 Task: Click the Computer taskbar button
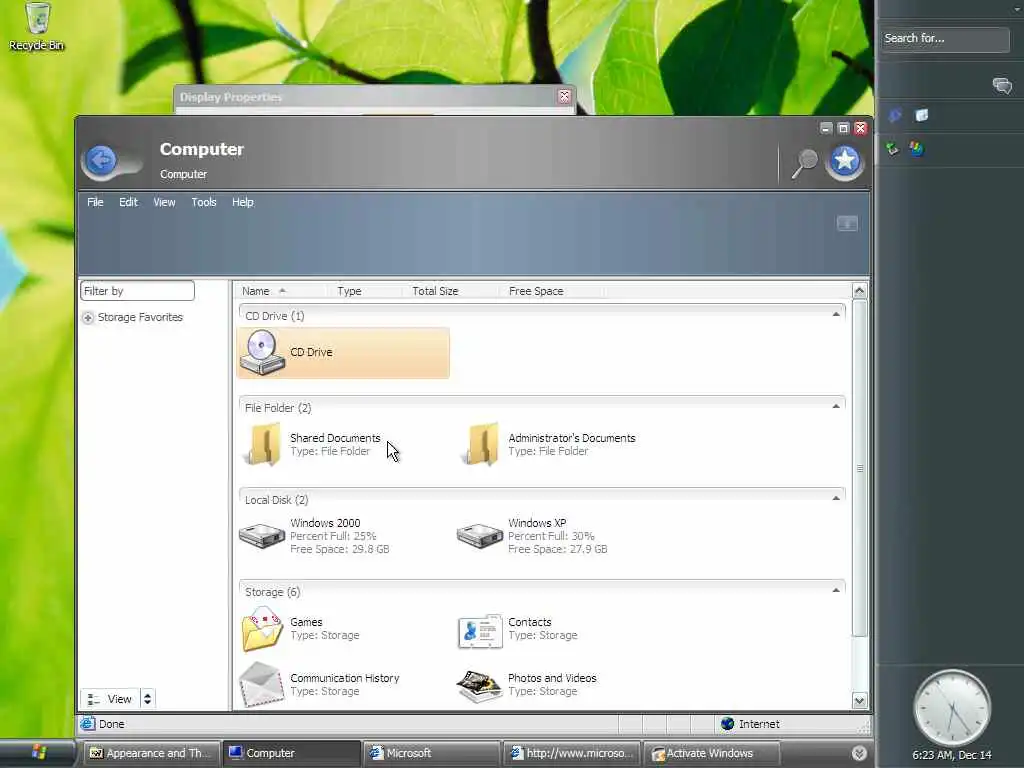[291, 753]
